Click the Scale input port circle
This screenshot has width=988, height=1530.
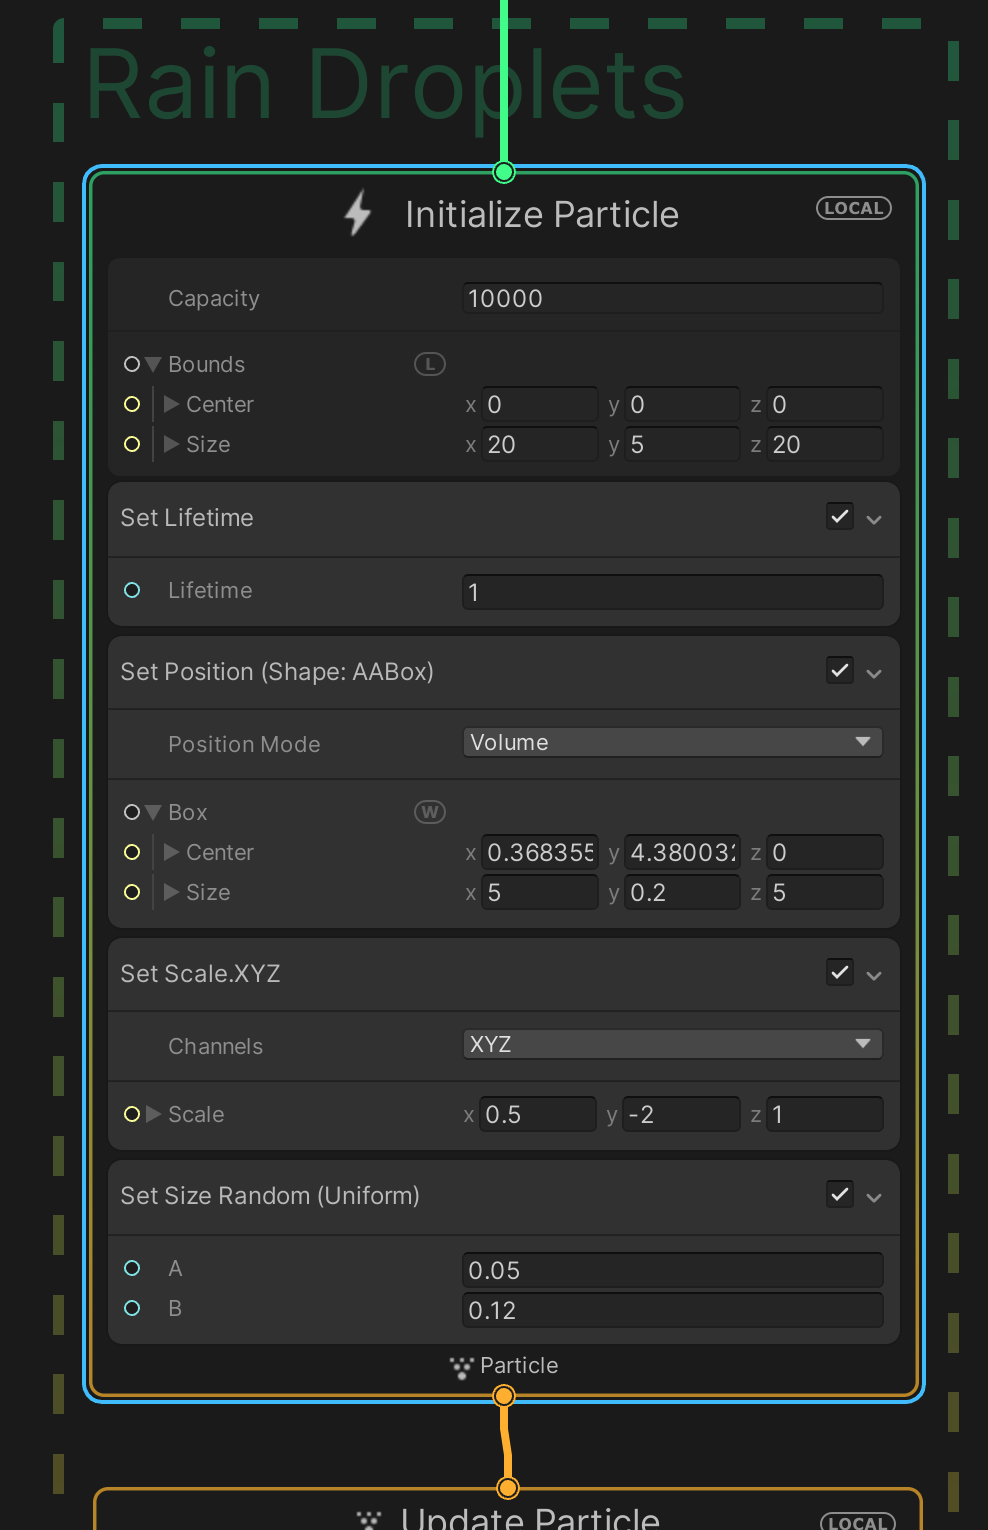click(132, 1114)
